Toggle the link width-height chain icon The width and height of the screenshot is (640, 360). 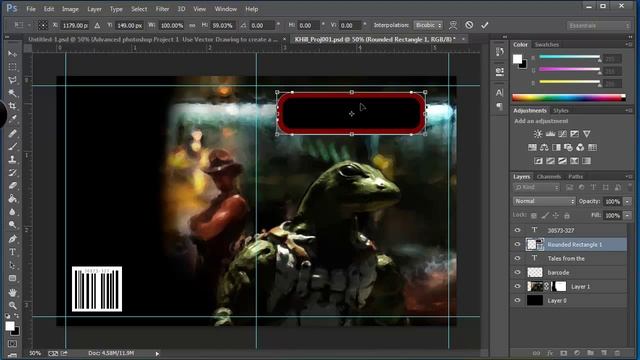pyautogui.click(x=192, y=25)
